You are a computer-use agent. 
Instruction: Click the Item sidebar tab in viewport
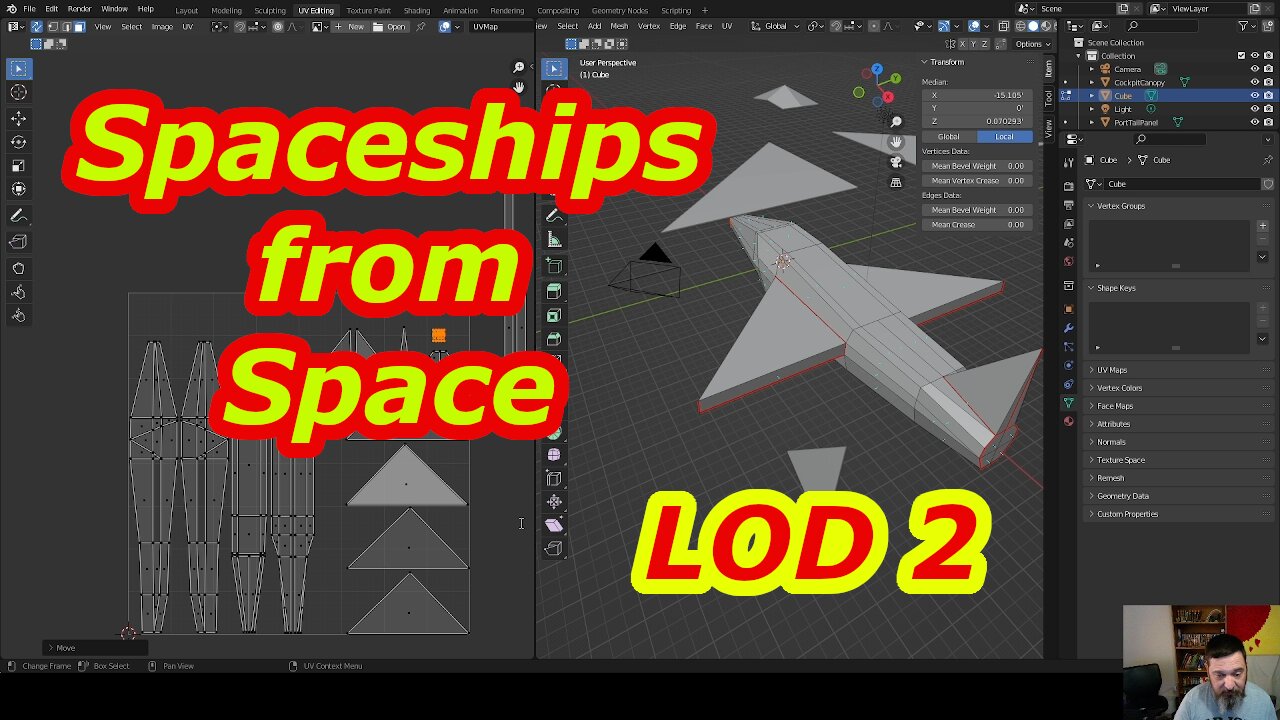pos(1049,68)
